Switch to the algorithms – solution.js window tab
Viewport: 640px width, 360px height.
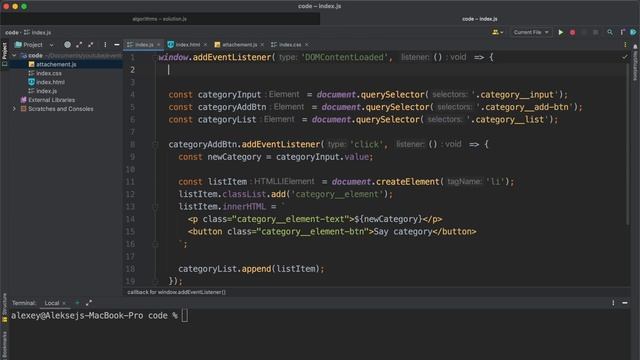click(x=160, y=19)
